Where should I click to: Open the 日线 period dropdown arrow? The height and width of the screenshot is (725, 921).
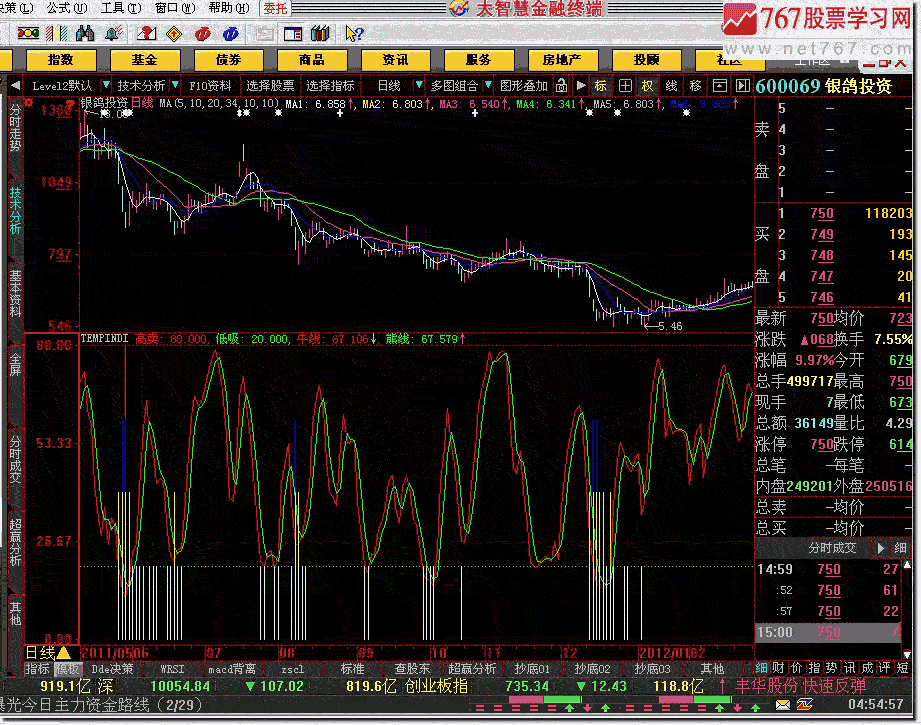419,85
